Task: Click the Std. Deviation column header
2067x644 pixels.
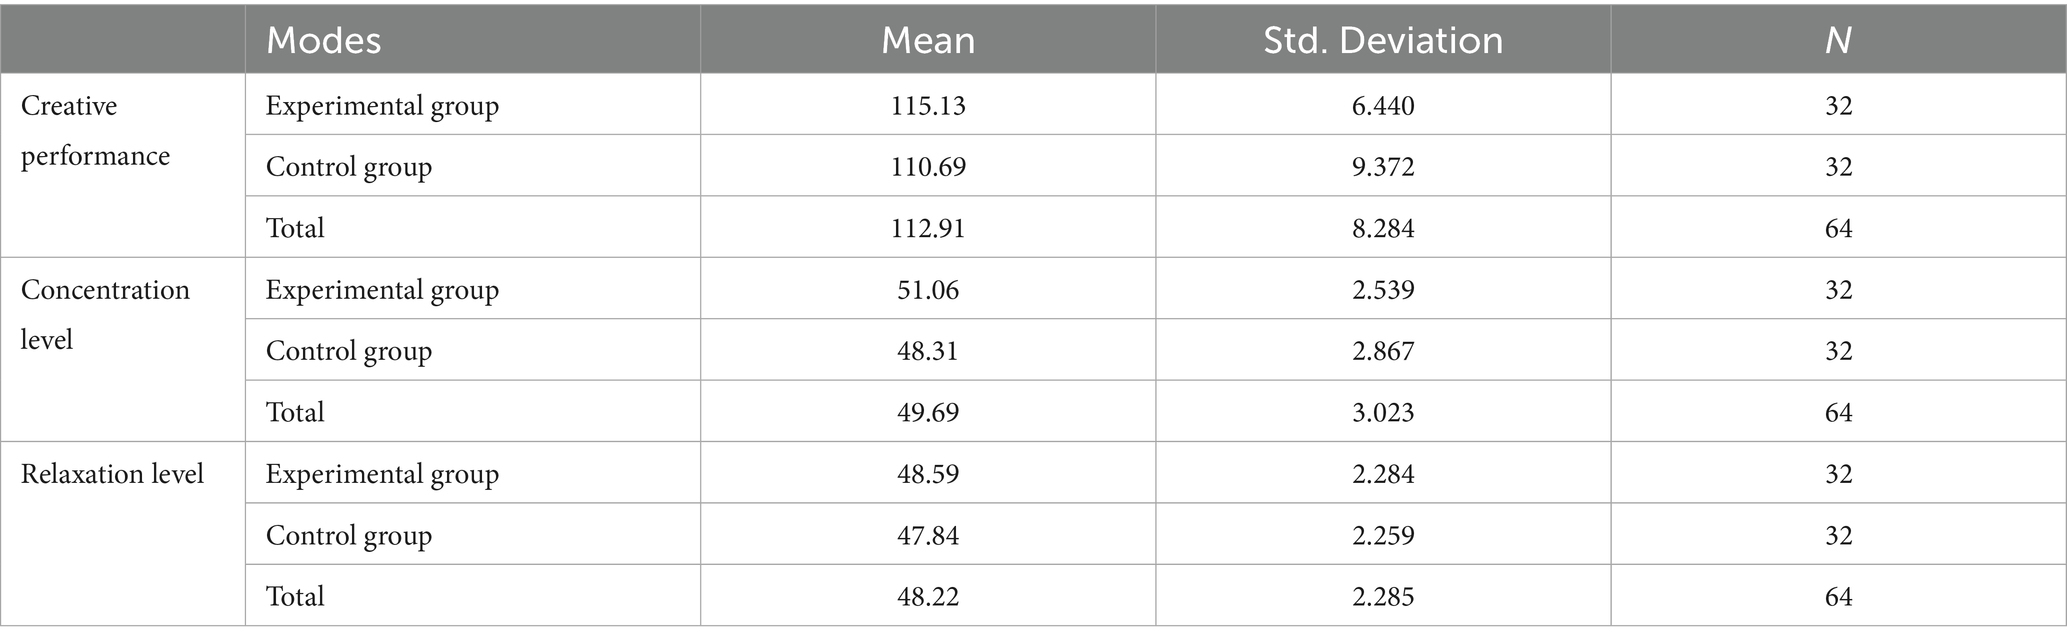Action: pyautogui.click(x=1383, y=40)
